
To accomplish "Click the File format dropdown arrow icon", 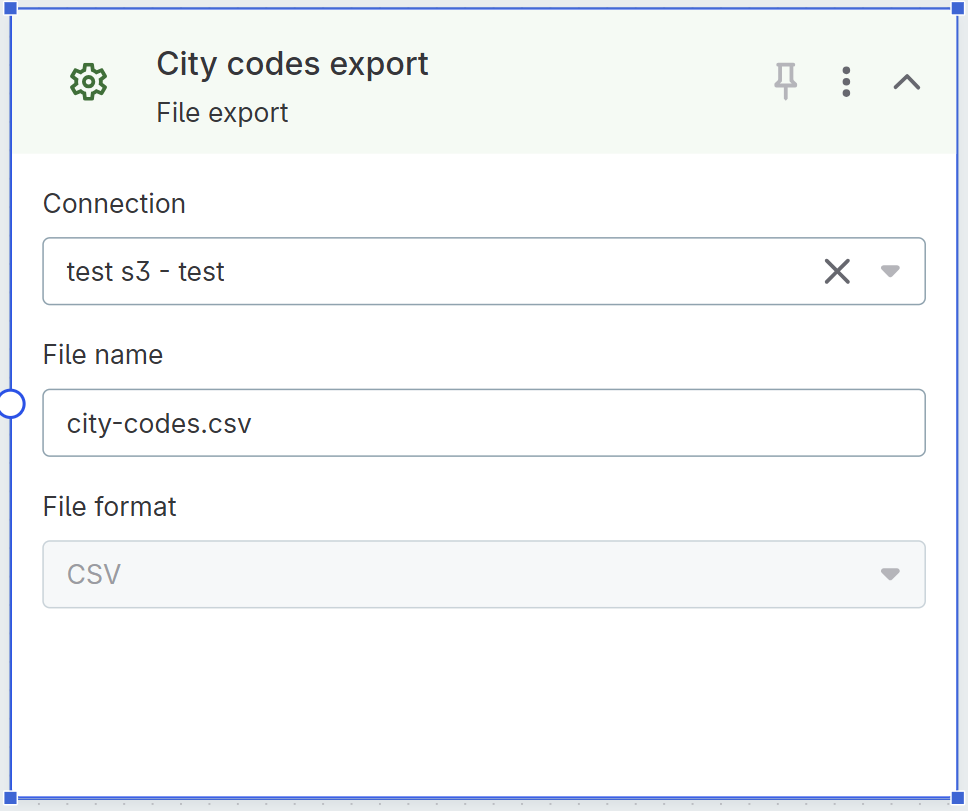I will point(889,574).
